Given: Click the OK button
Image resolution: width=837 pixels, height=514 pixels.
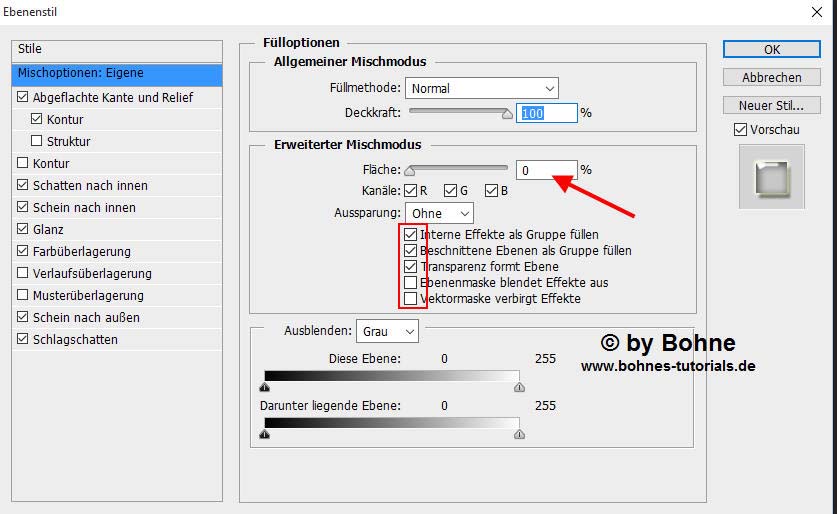Looking at the screenshot, I should 771,49.
